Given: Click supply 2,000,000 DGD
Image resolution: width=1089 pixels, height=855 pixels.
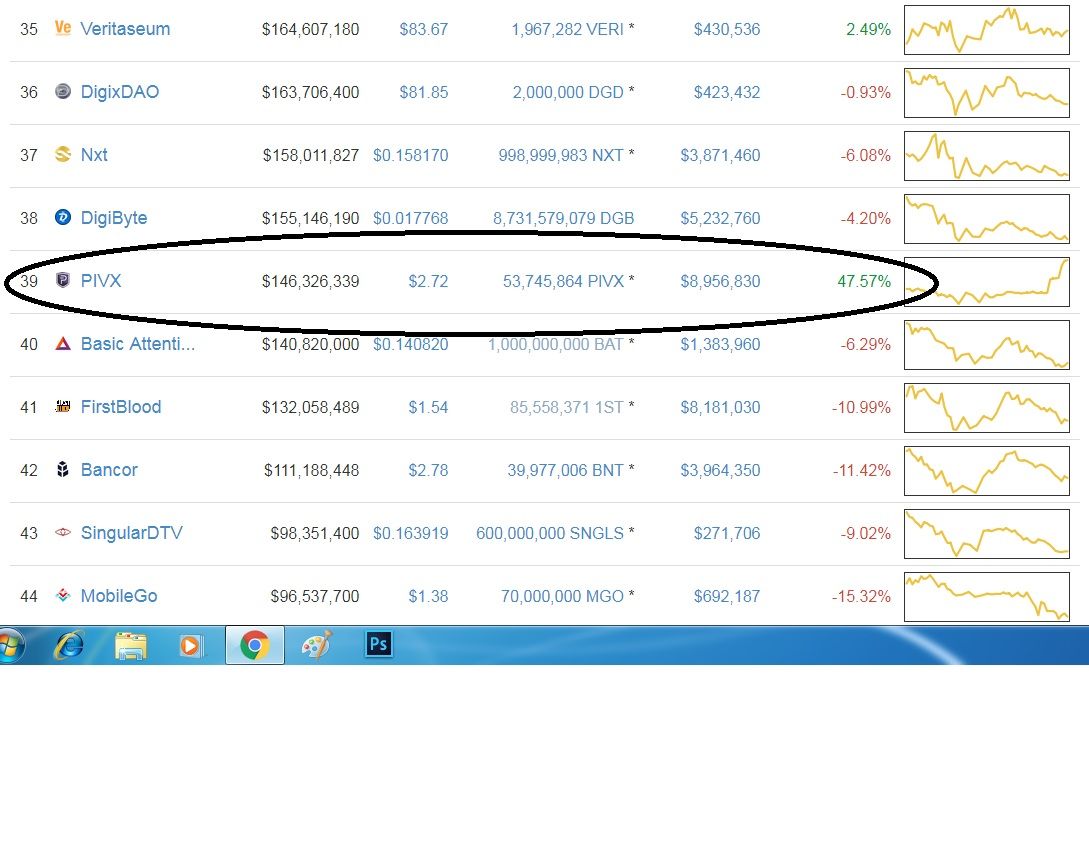Looking at the screenshot, I should tap(568, 92).
